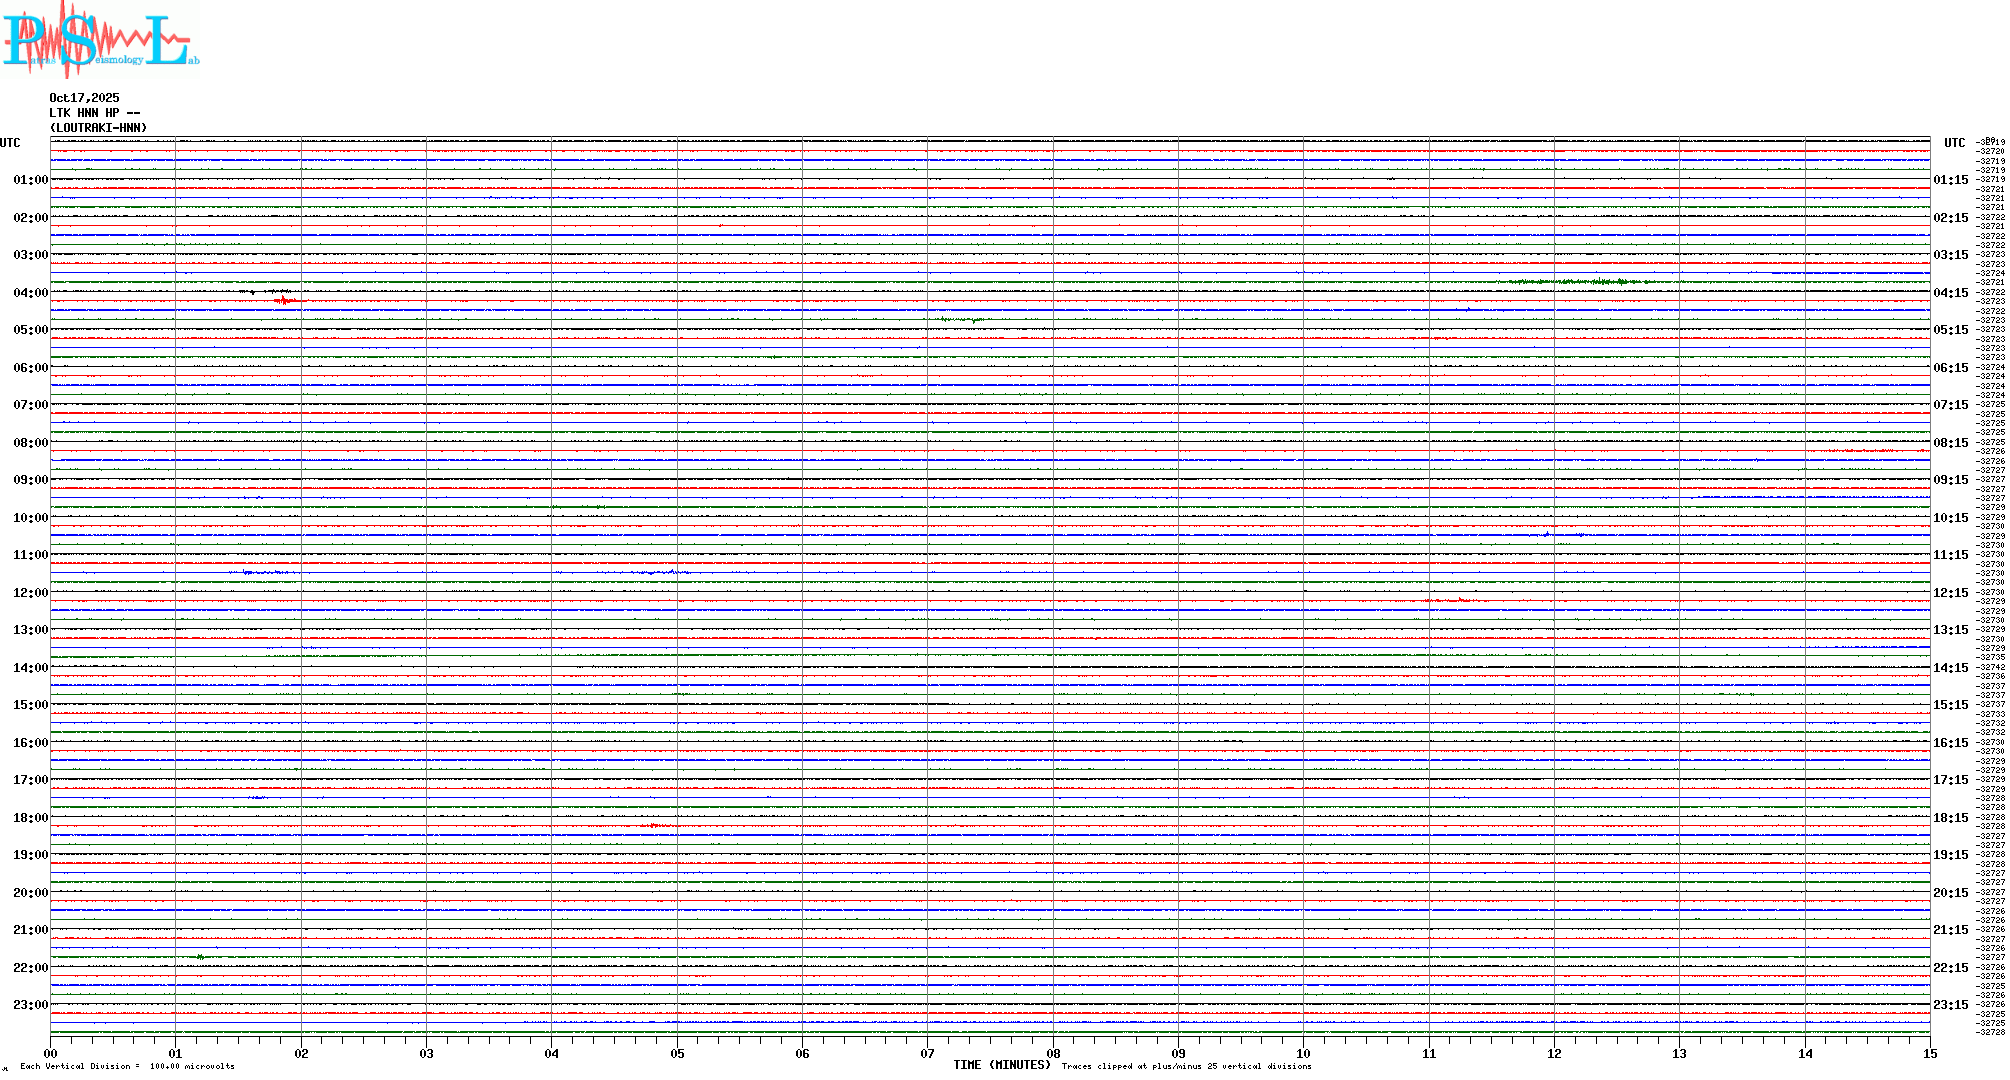Click the traces clipped footnote text
Image resolution: width=2010 pixels, height=1080 pixels.
tap(1186, 1066)
